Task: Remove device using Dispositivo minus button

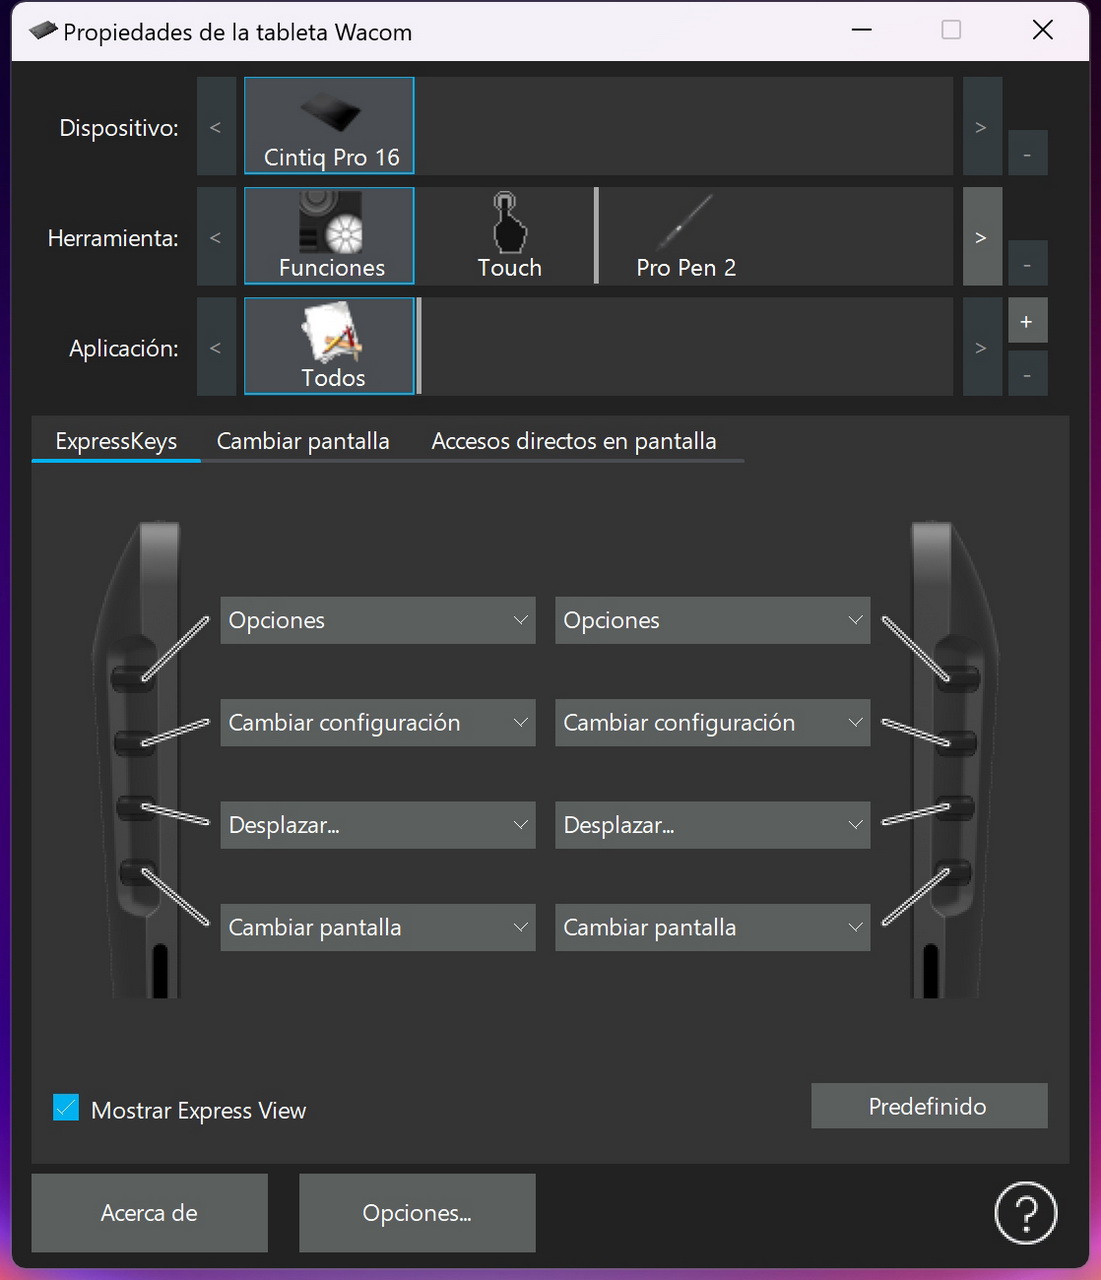Action: 1026,154
